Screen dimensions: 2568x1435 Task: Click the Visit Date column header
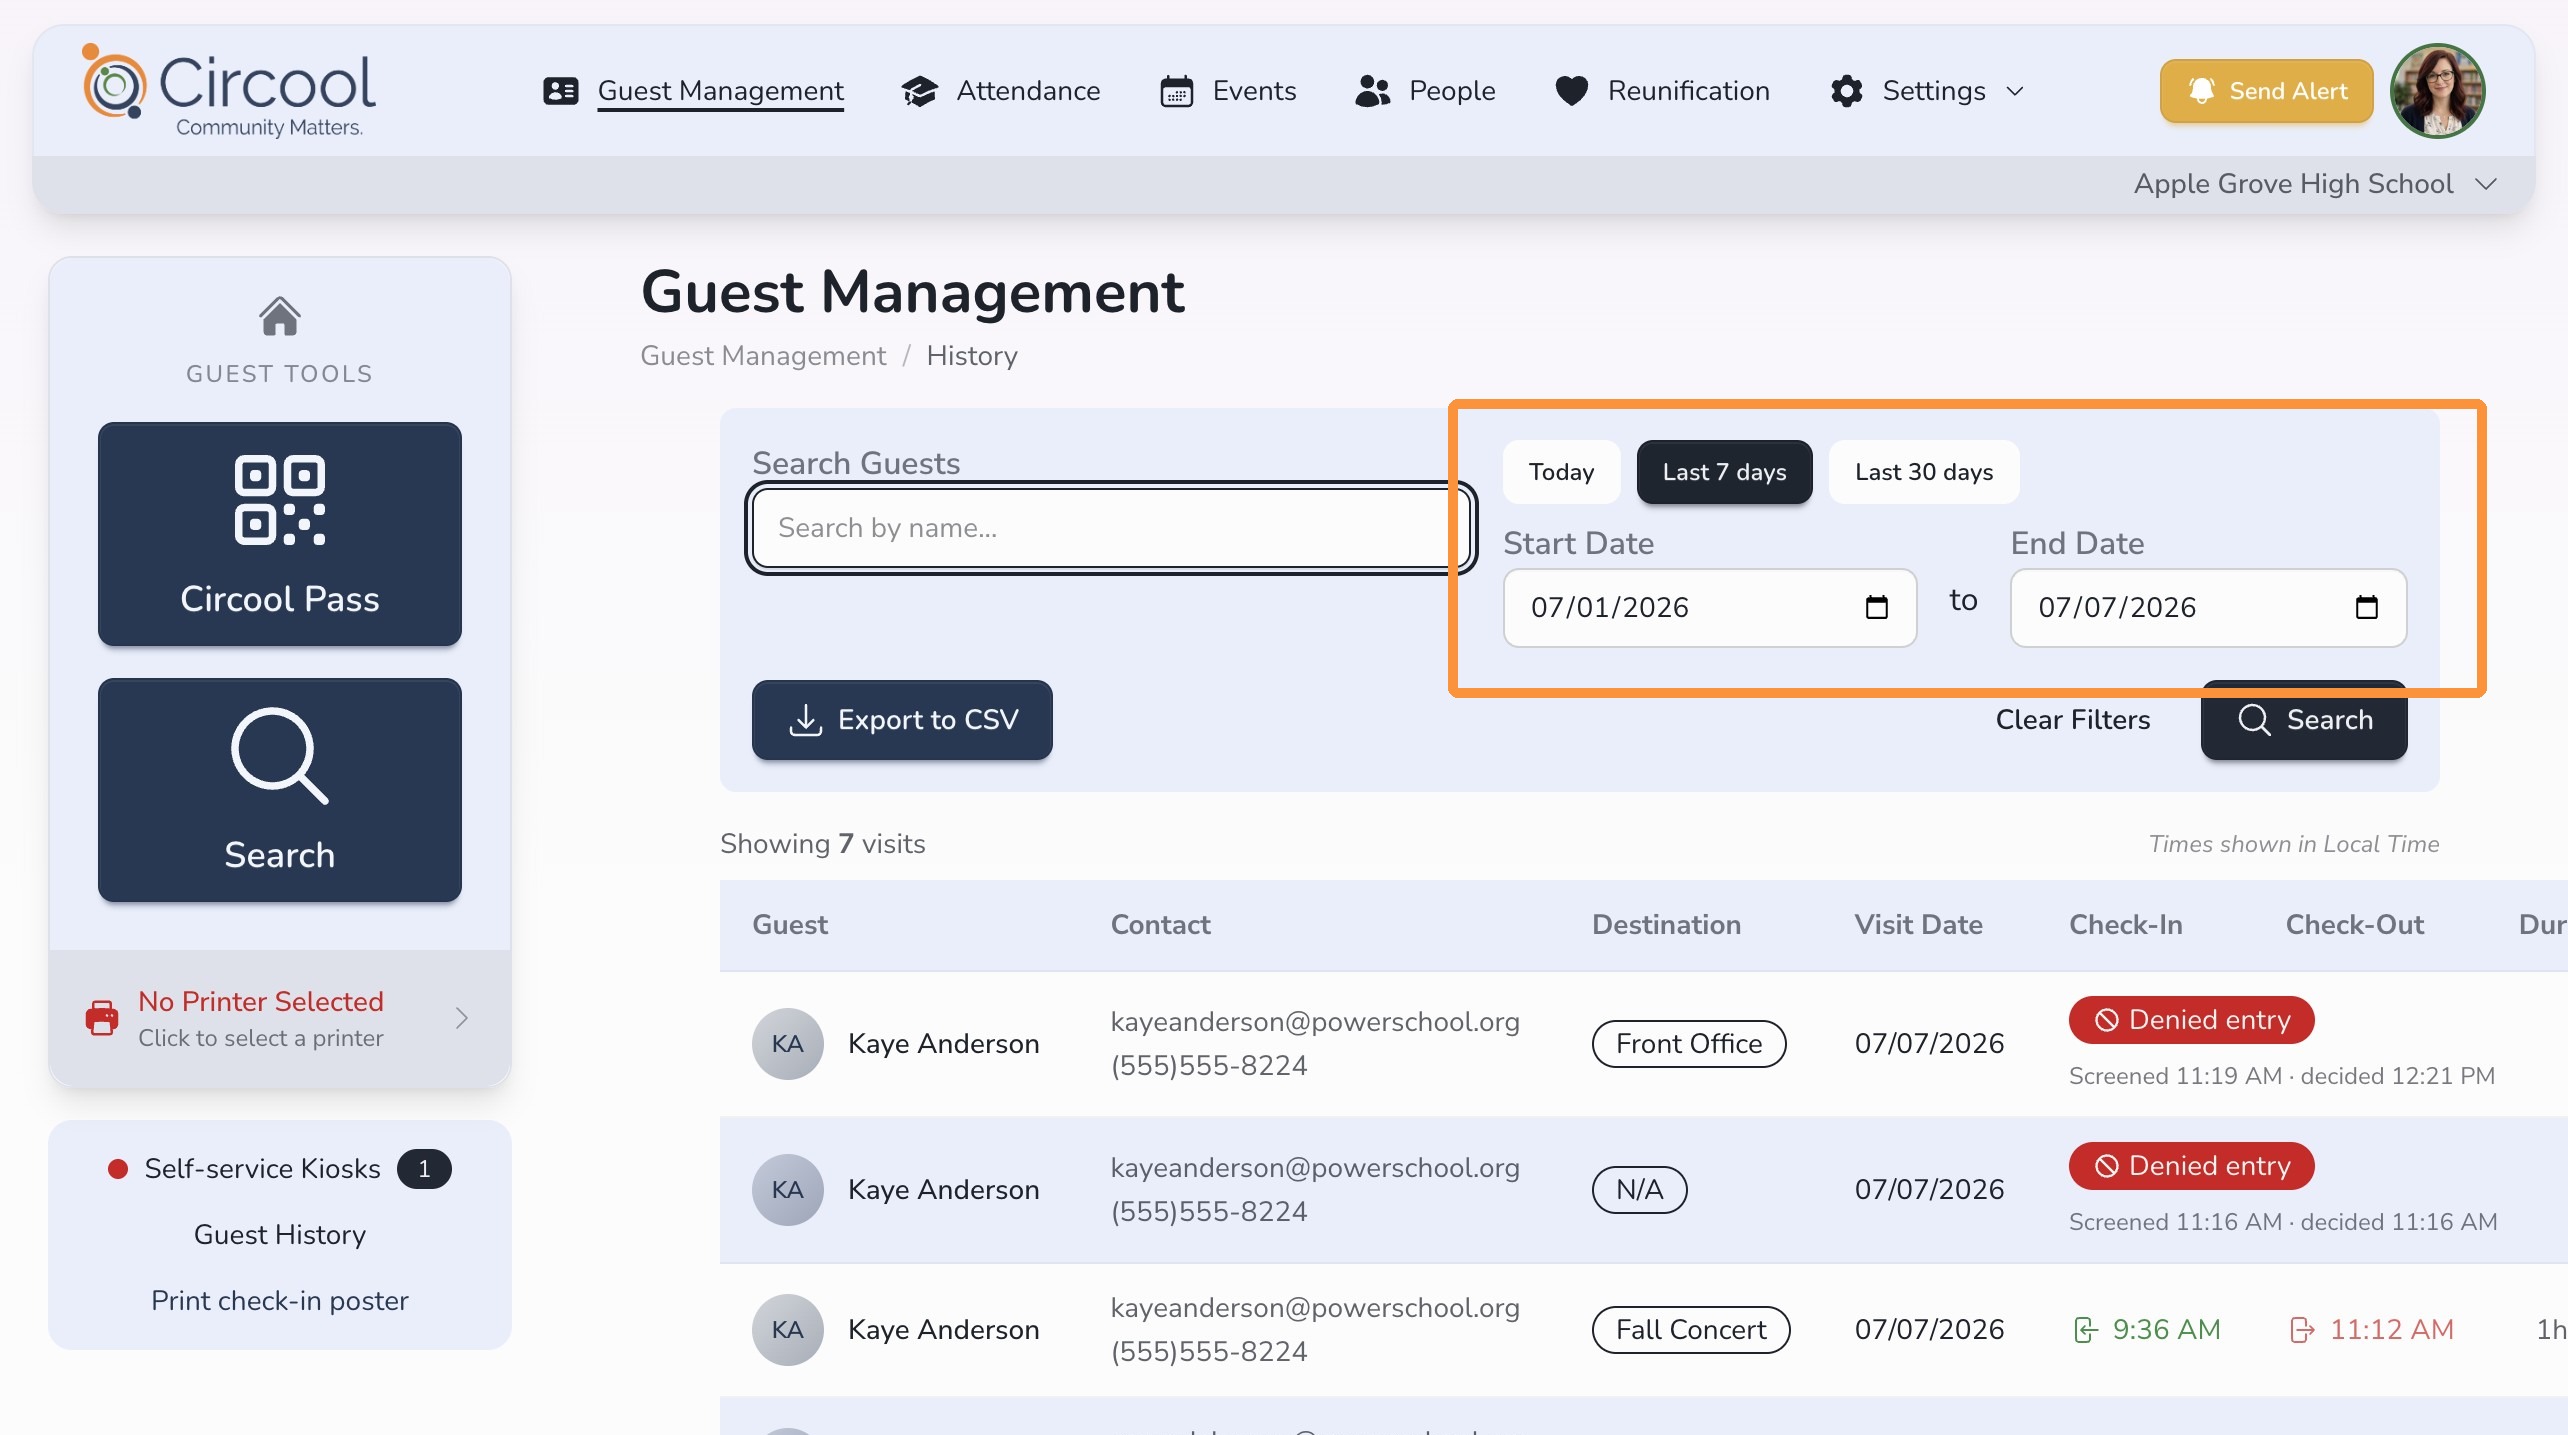[x=1918, y=925]
